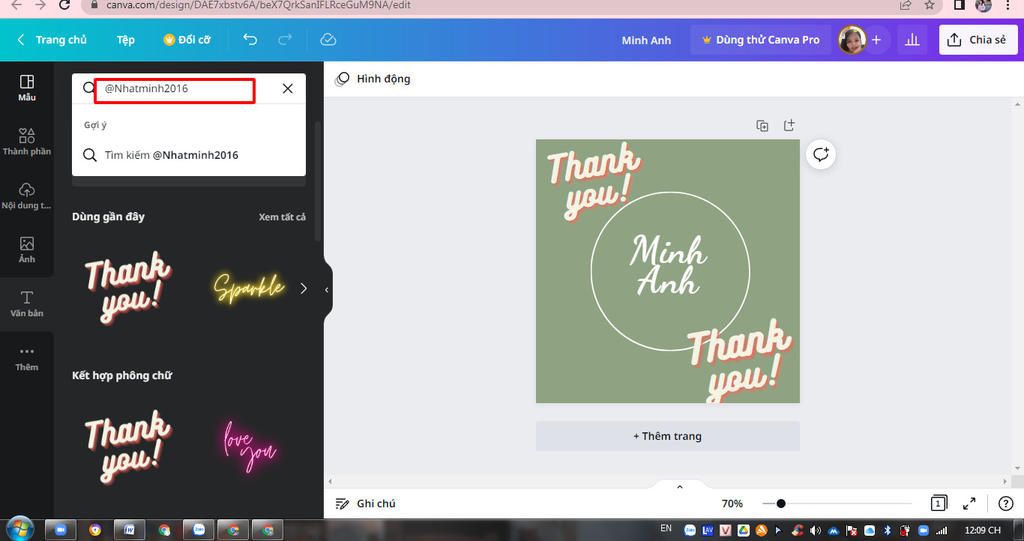1024x541 pixels.
Task: Click the browser address bar URL
Action: pos(259,5)
